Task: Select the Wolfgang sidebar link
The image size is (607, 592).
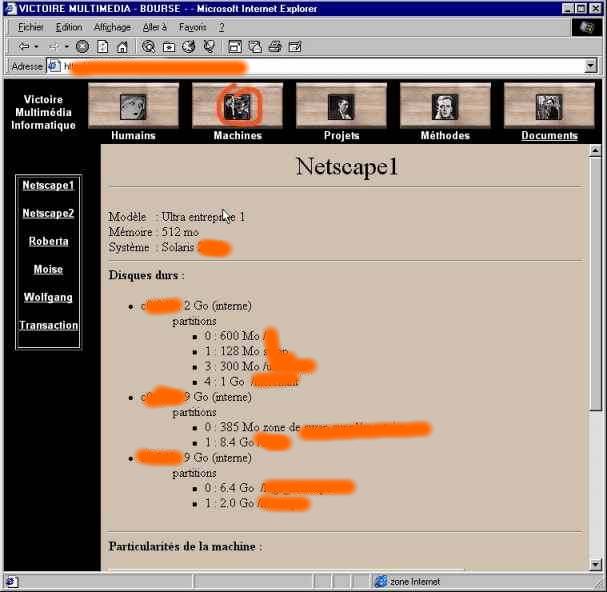Action: pos(48,297)
